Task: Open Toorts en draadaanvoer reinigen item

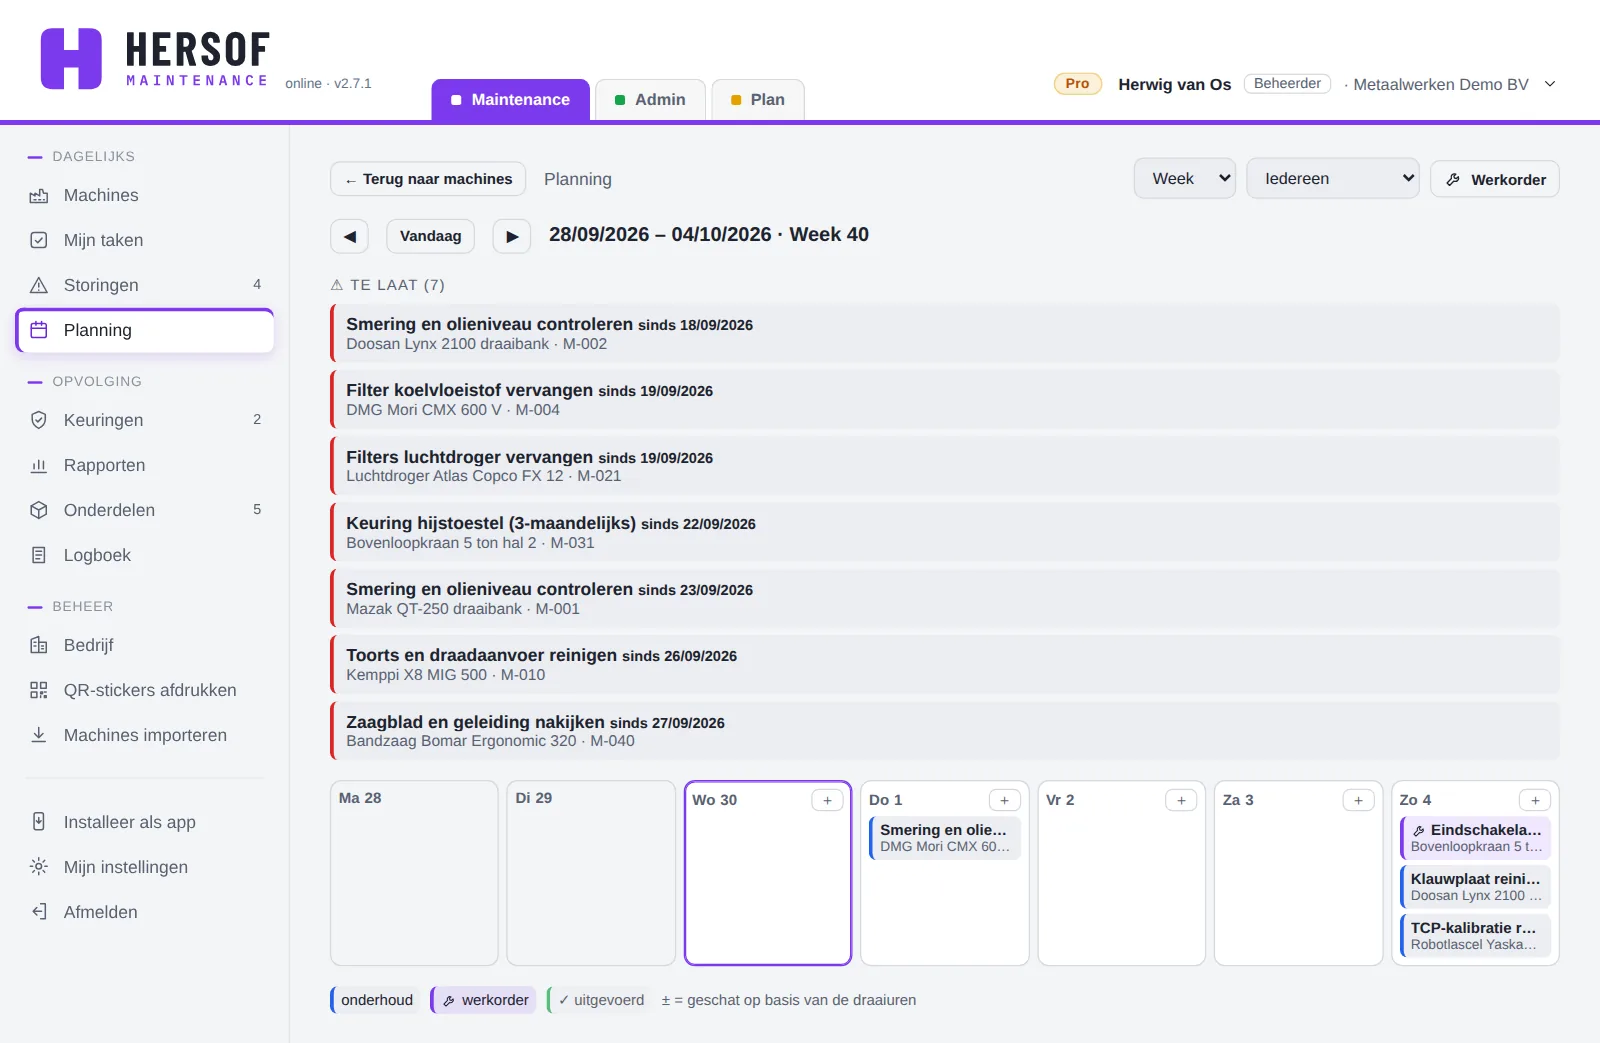Action: (x=945, y=664)
